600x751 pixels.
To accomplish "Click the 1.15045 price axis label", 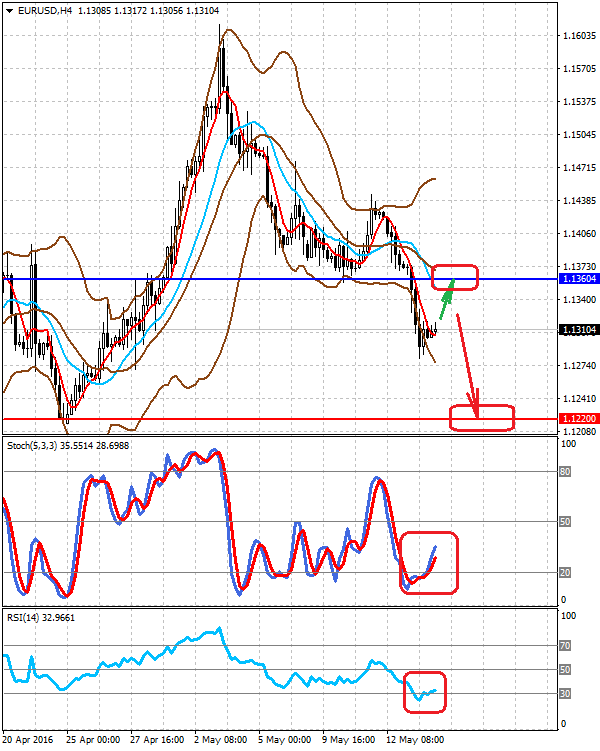I will (x=579, y=135).
